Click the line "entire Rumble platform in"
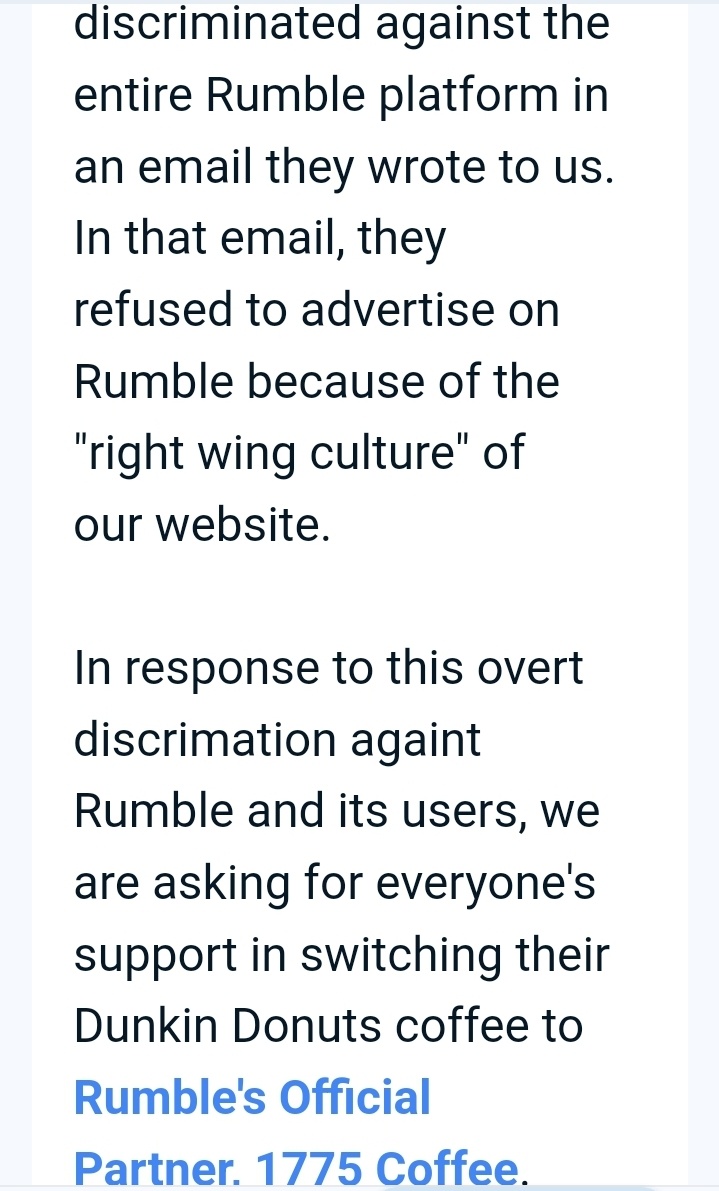 [341, 96]
